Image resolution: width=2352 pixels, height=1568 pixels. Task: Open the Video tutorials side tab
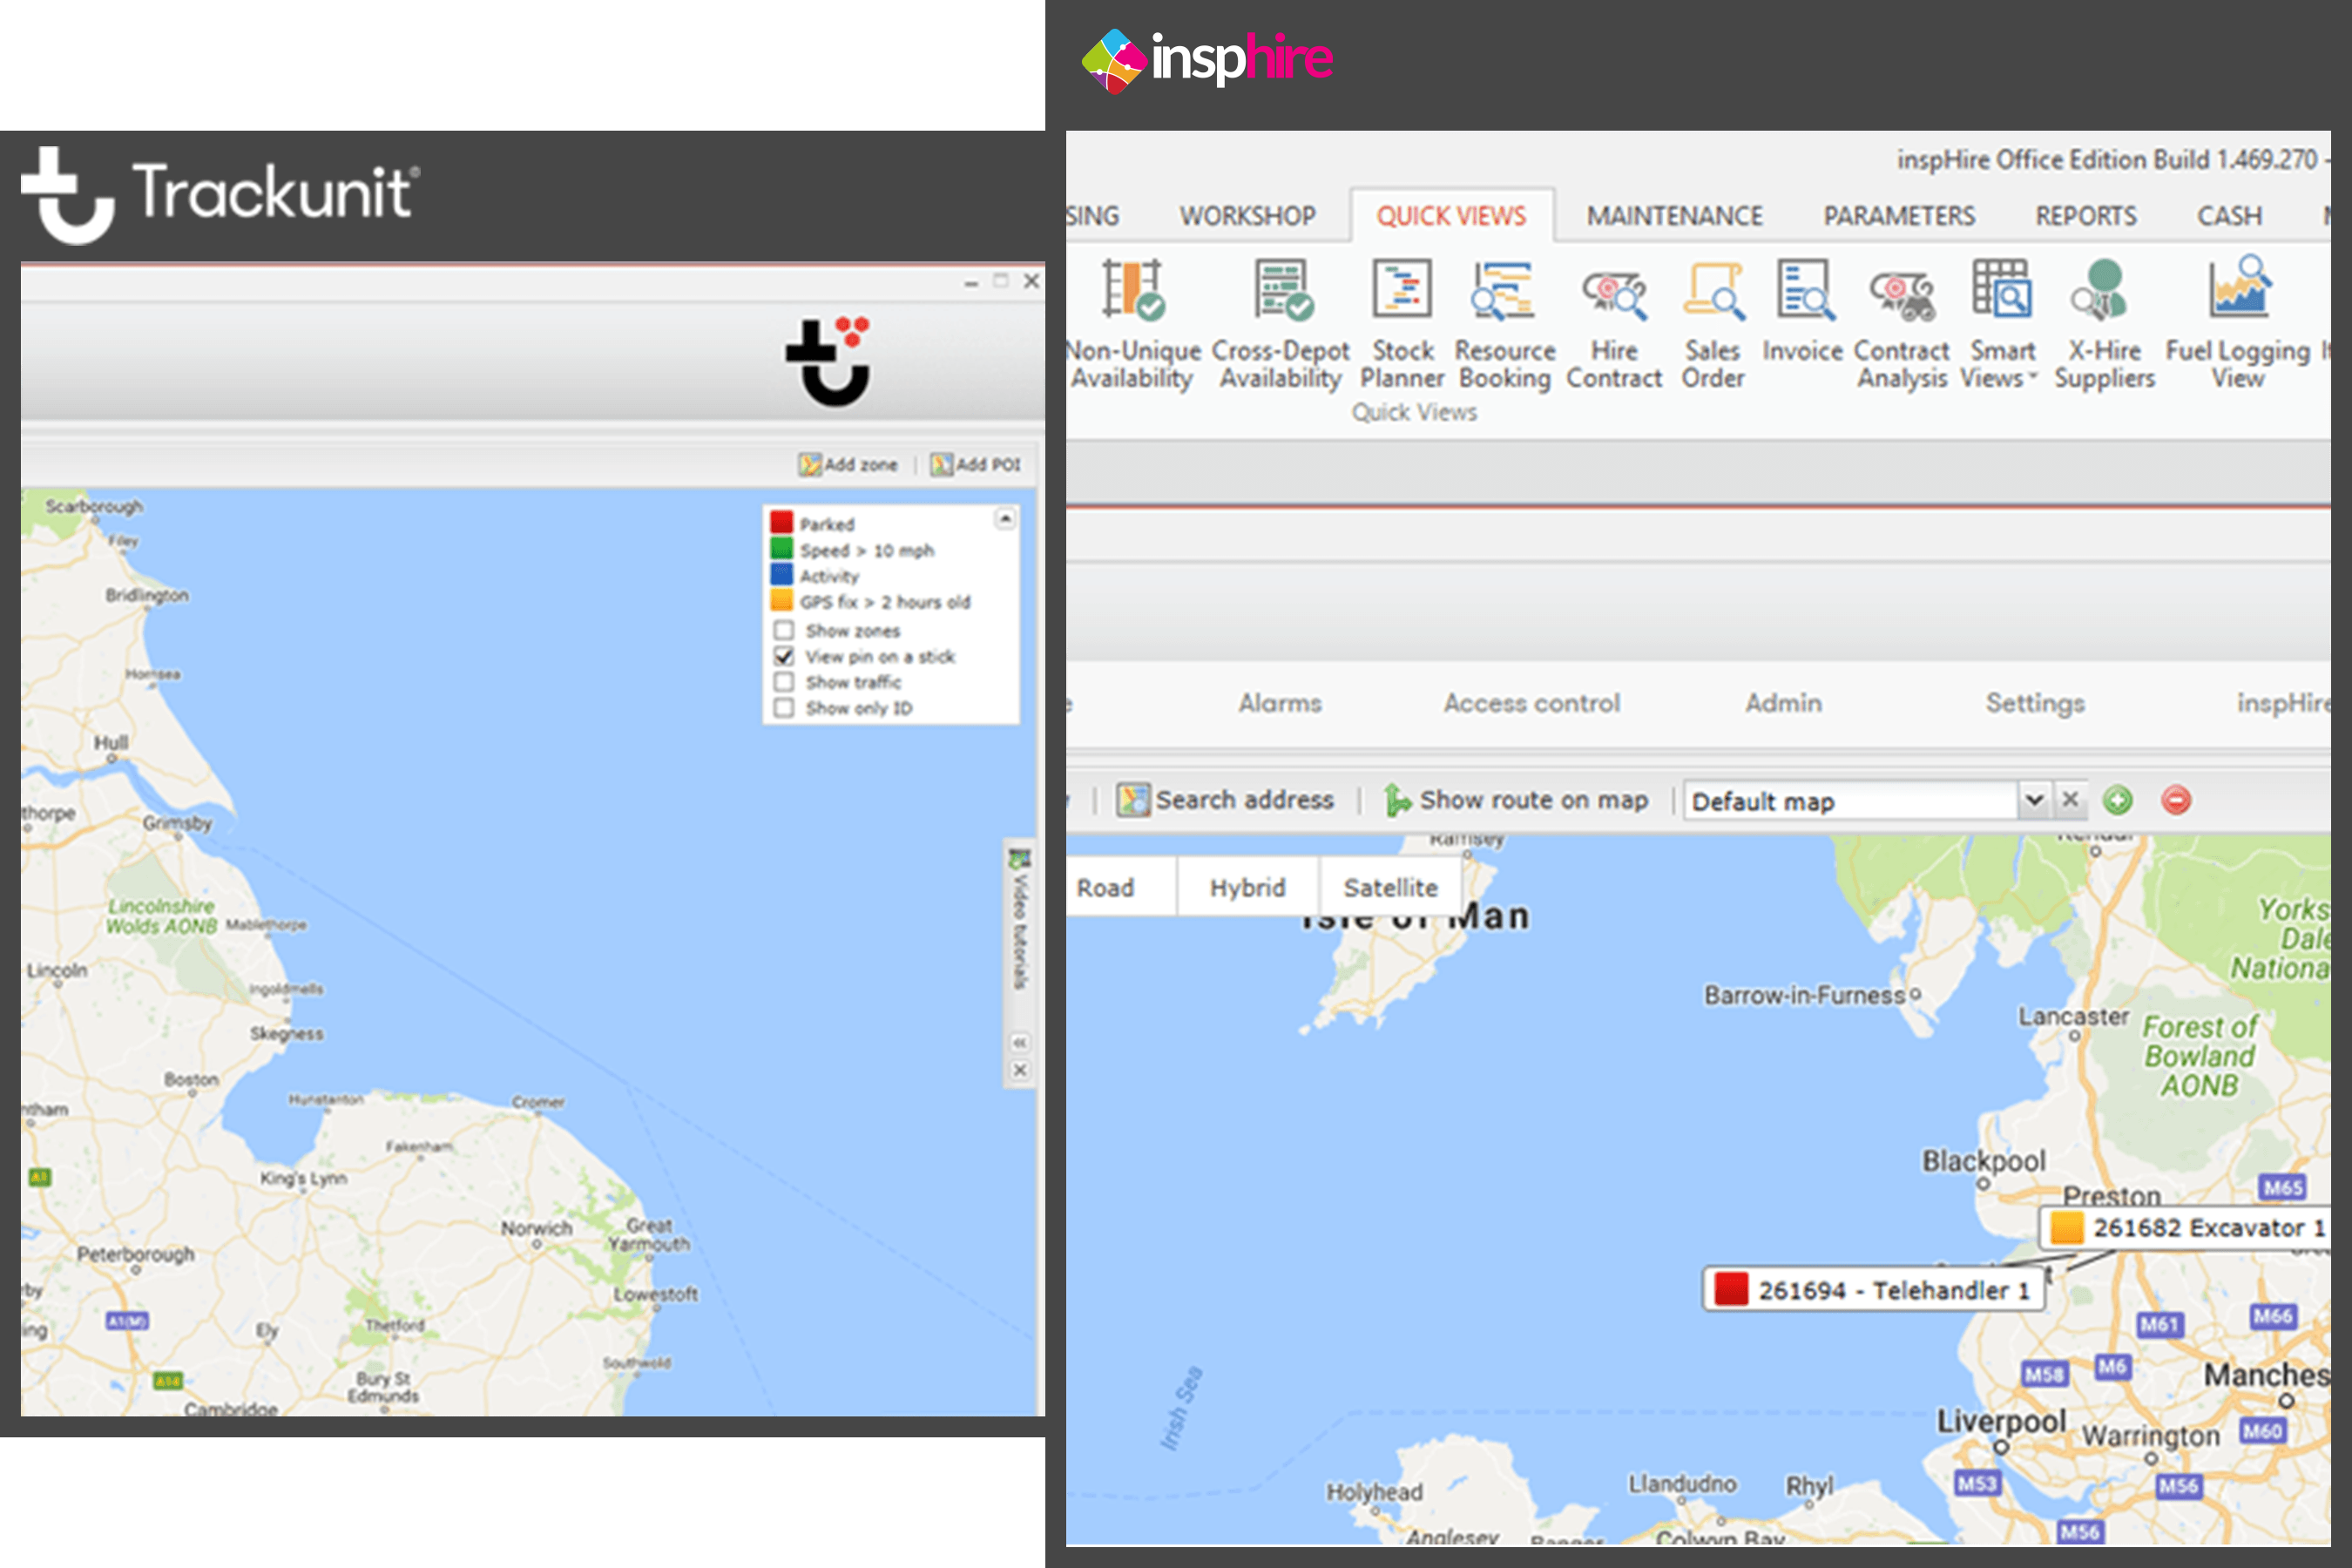pos(1019,920)
